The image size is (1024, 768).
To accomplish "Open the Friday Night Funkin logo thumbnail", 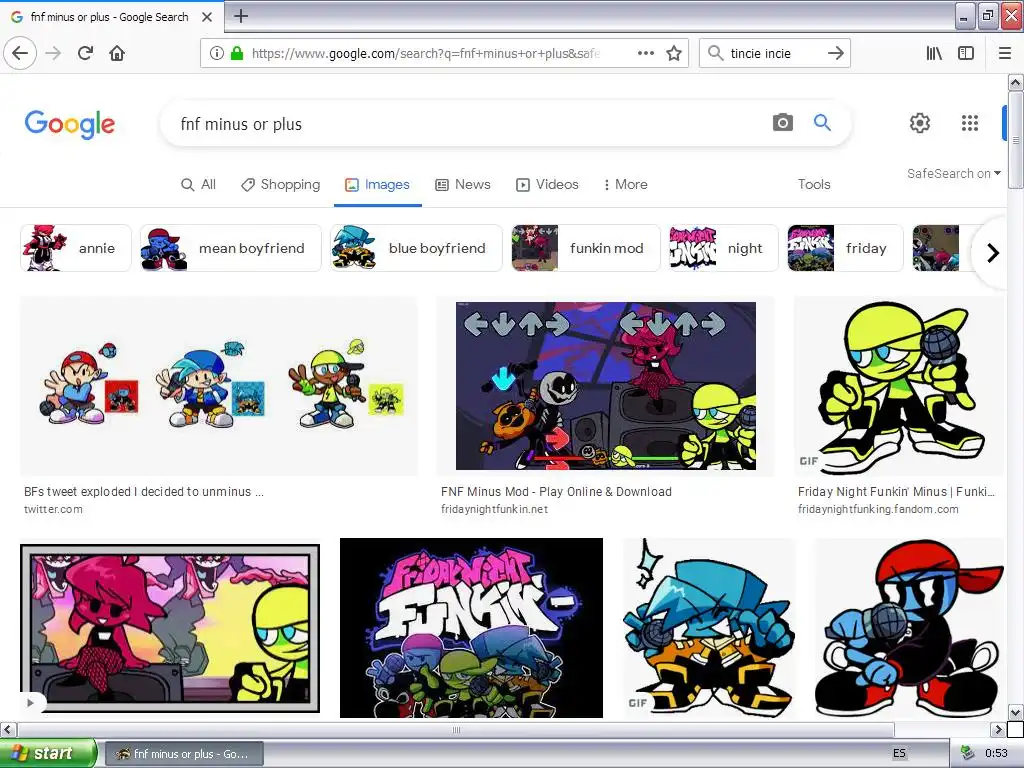I will pos(472,628).
